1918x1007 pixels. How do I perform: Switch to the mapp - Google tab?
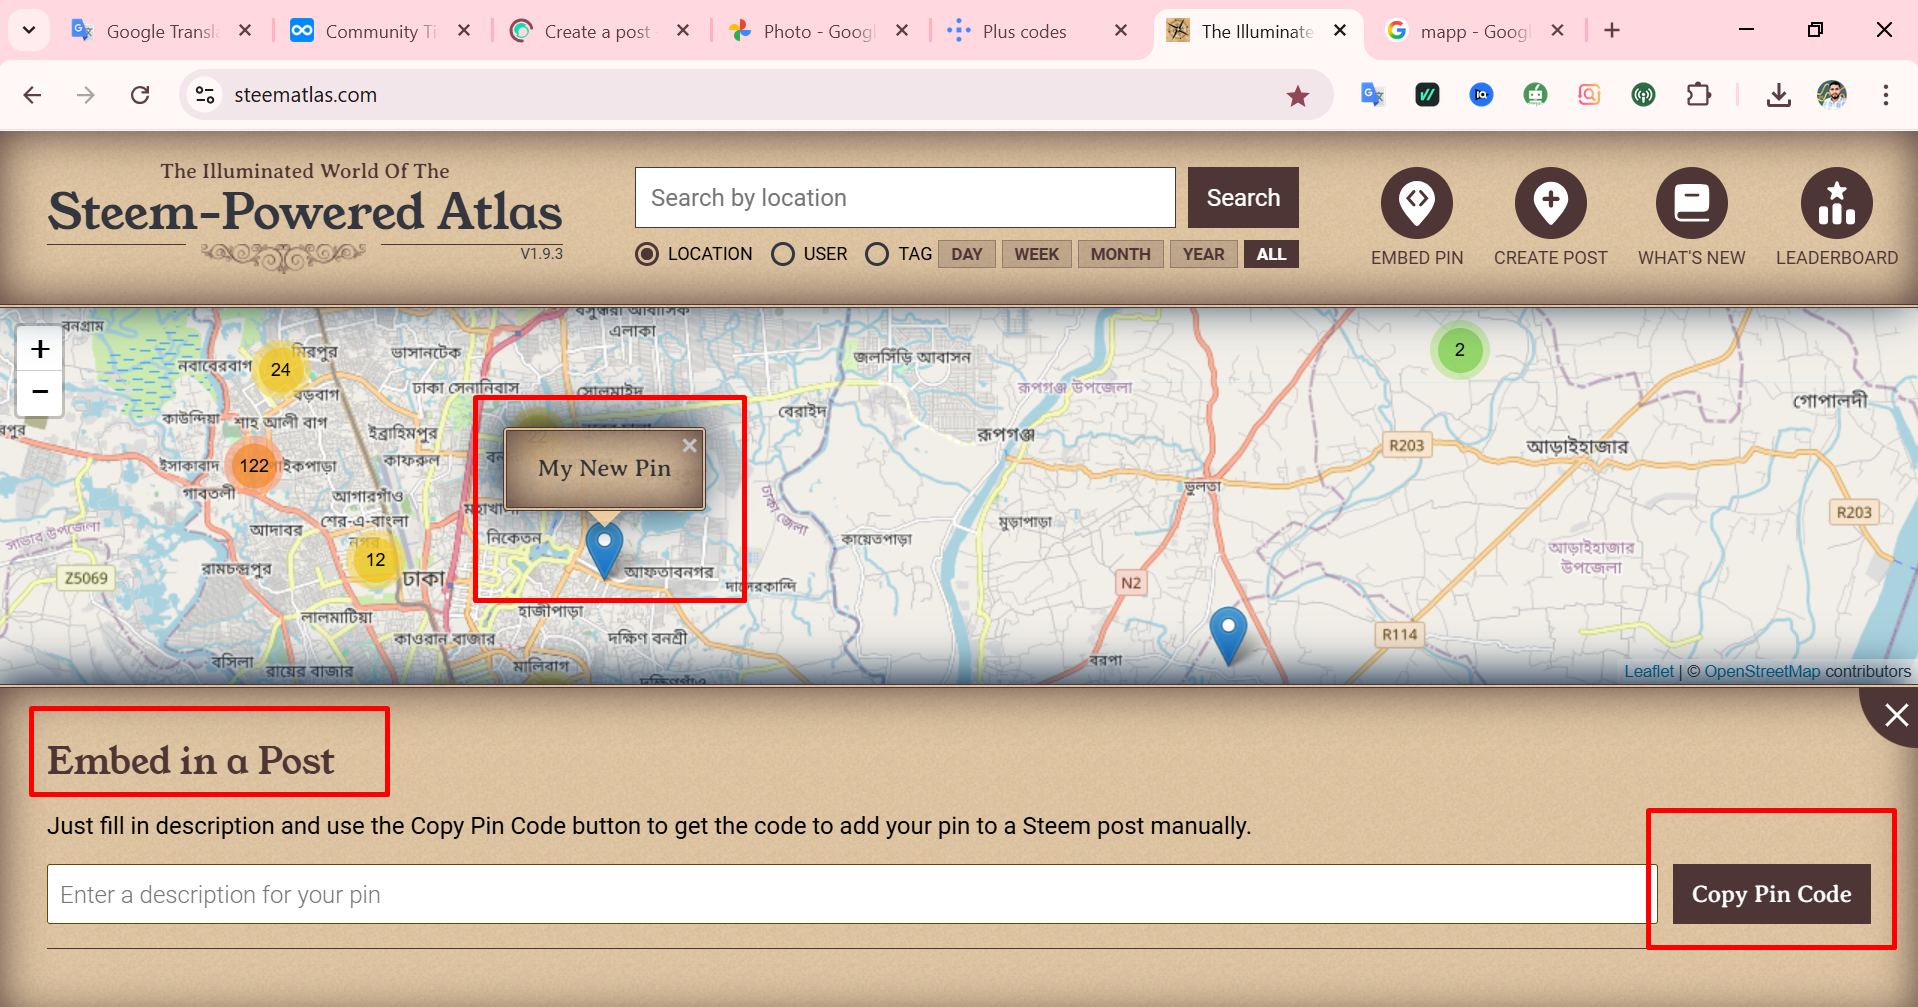(1474, 31)
